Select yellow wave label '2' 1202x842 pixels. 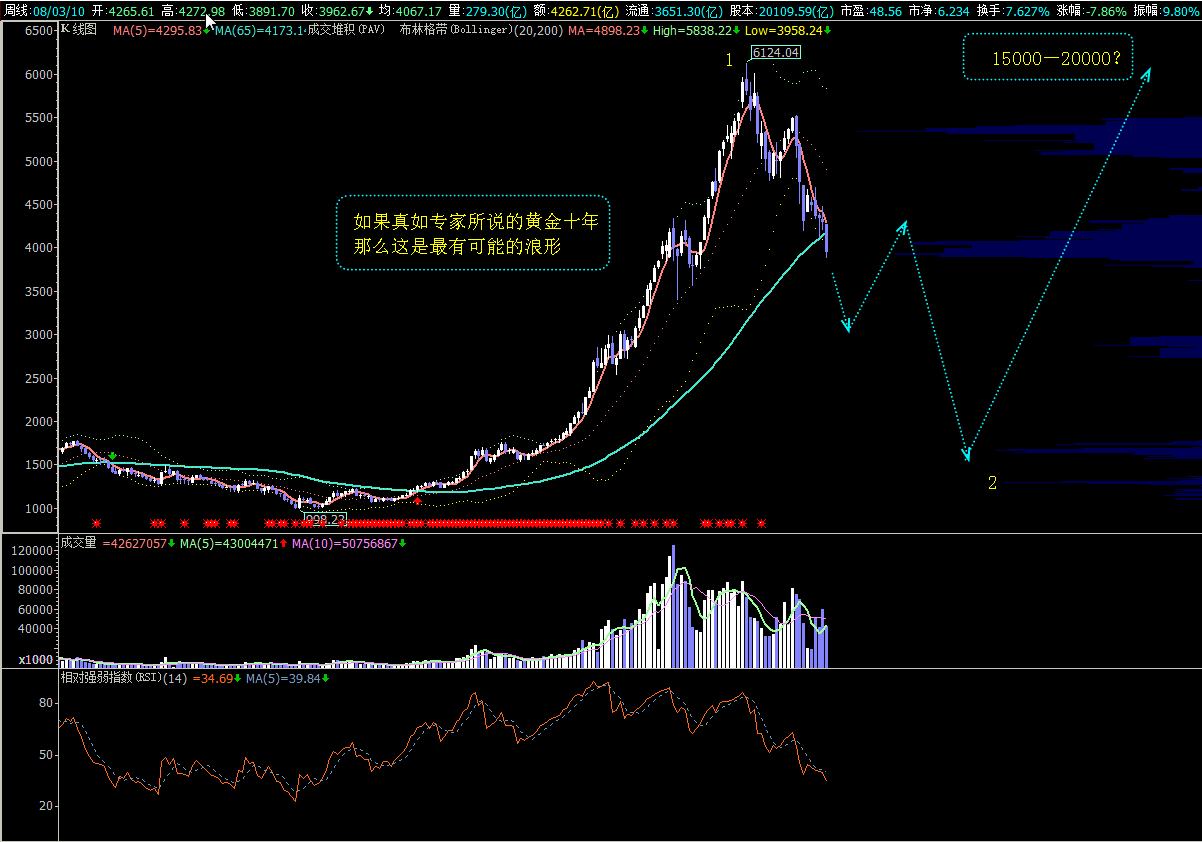tap(992, 483)
